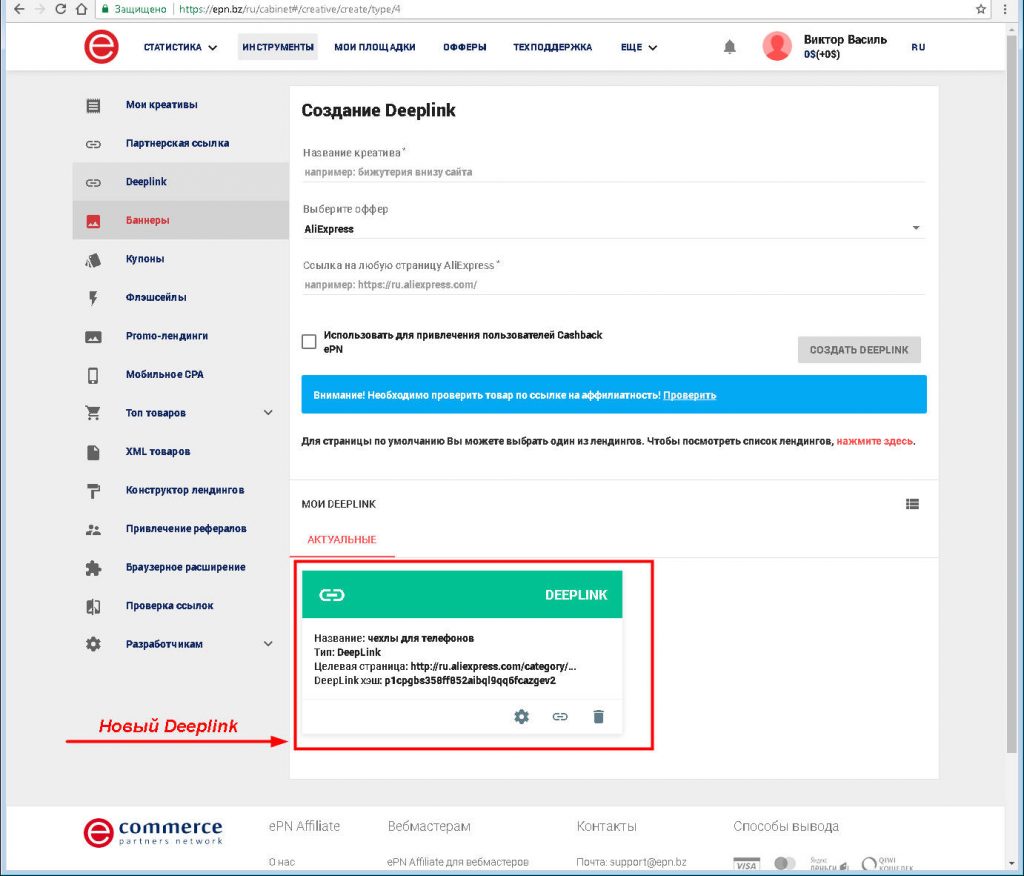Click the user avatar icon
1024x876 pixels.
coord(777,47)
